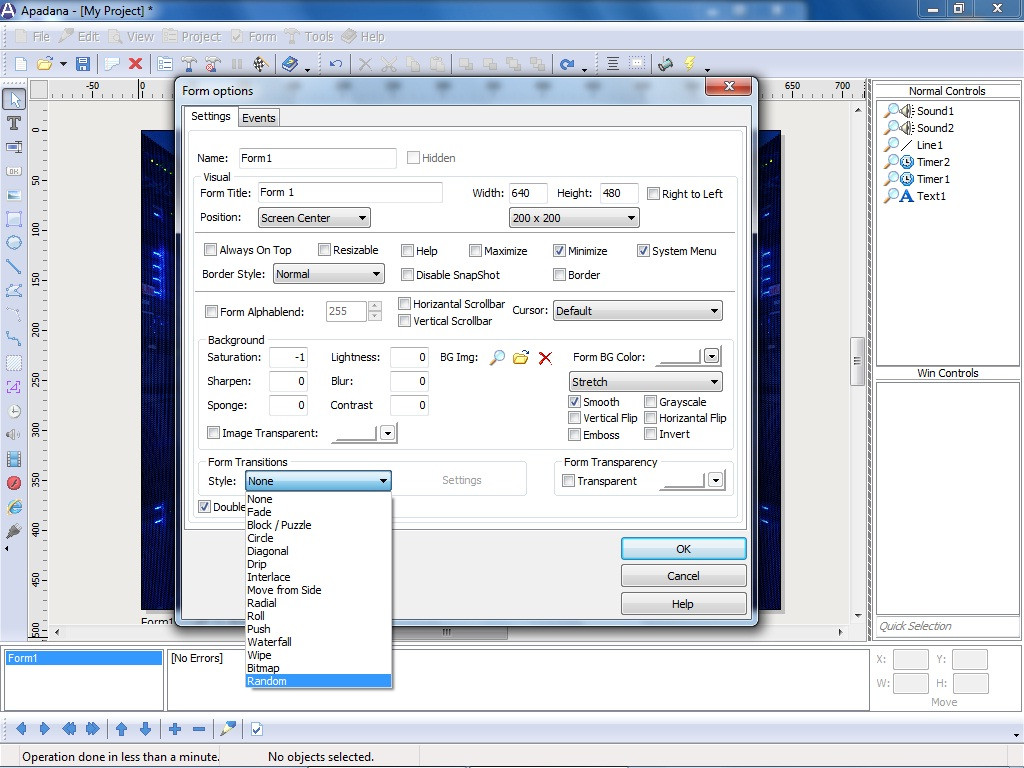Choose Waterfall from transition style list
The height and width of the screenshot is (768, 1024).
click(x=269, y=642)
